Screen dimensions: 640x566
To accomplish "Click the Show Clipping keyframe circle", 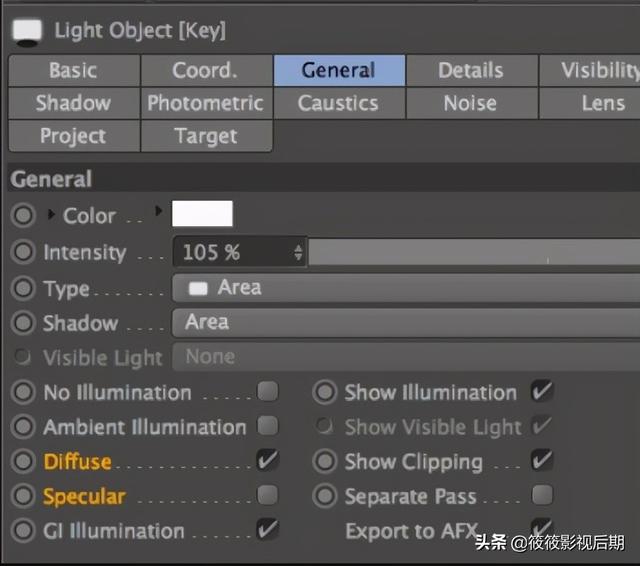I will click(x=325, y=461).
